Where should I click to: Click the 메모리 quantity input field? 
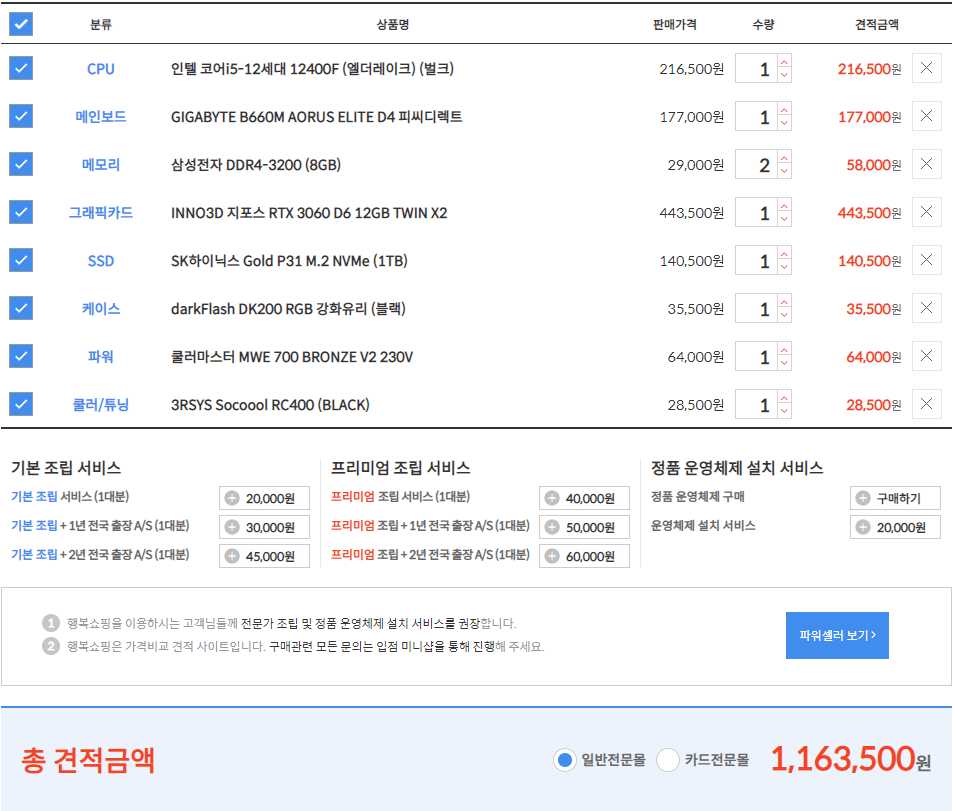point(757,164)
